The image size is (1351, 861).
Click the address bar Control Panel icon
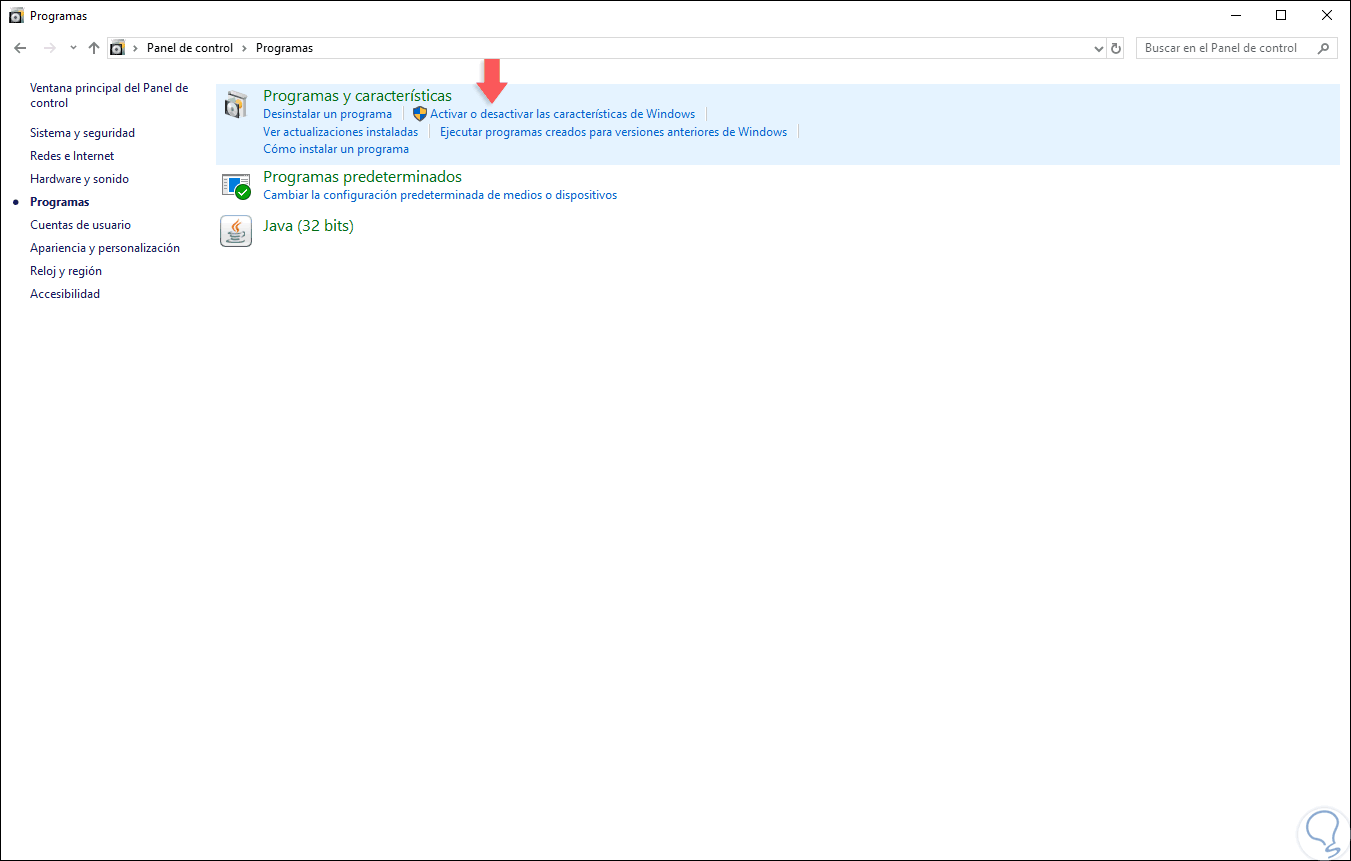click(x=118, y=48)
